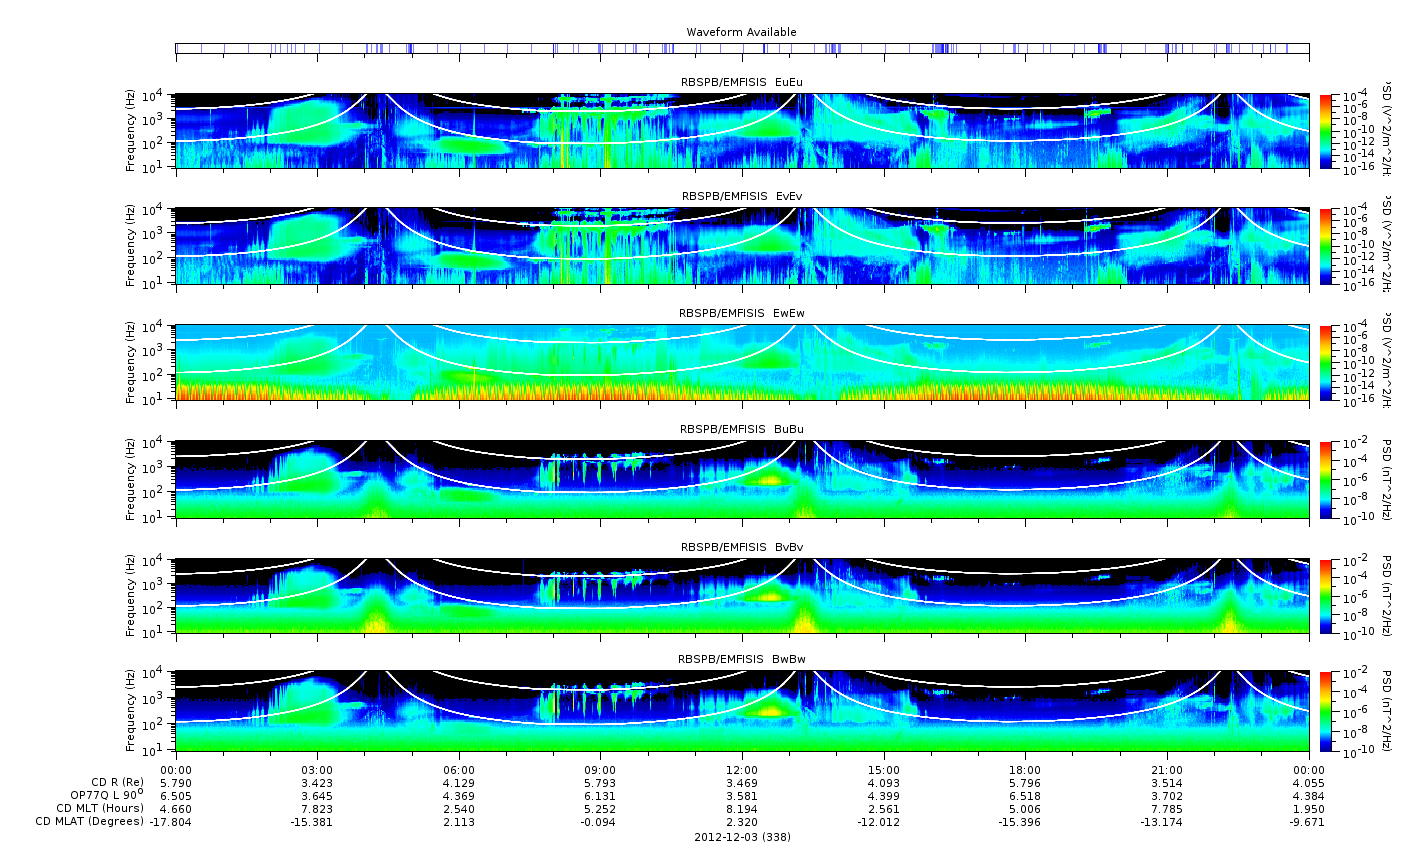Click the color bar beside the EuEu spectrogram
Viewport: 1408px width, 859px height.
click(1326, 132)
